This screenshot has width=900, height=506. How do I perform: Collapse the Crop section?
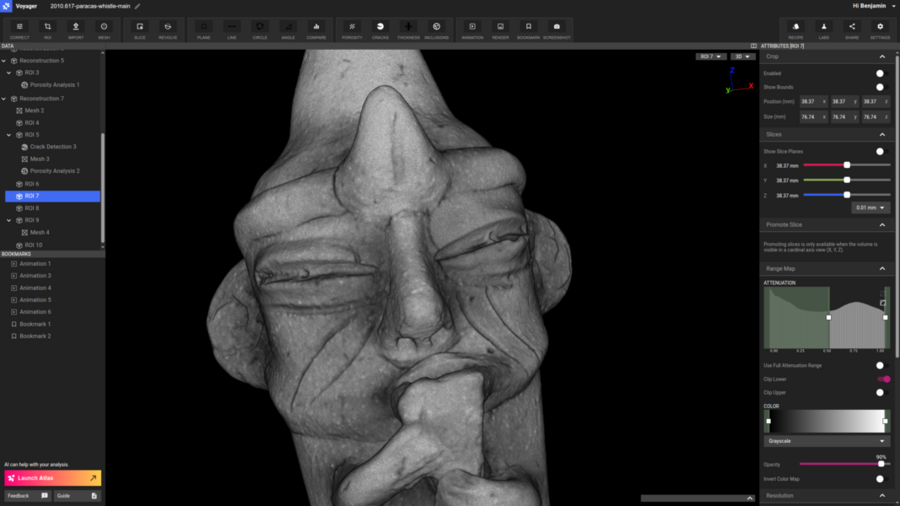coord(882,57)
